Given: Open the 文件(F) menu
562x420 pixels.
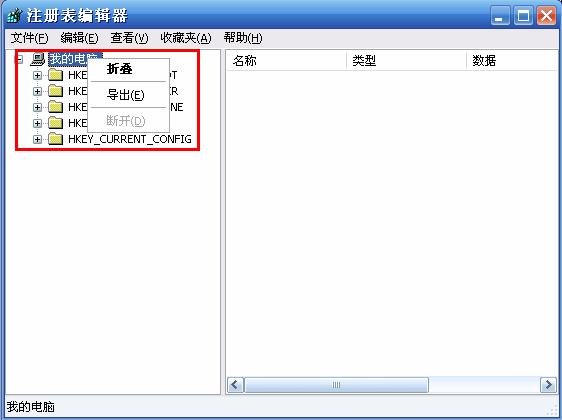Looking at the screenshot, I should tap(29, 38).
